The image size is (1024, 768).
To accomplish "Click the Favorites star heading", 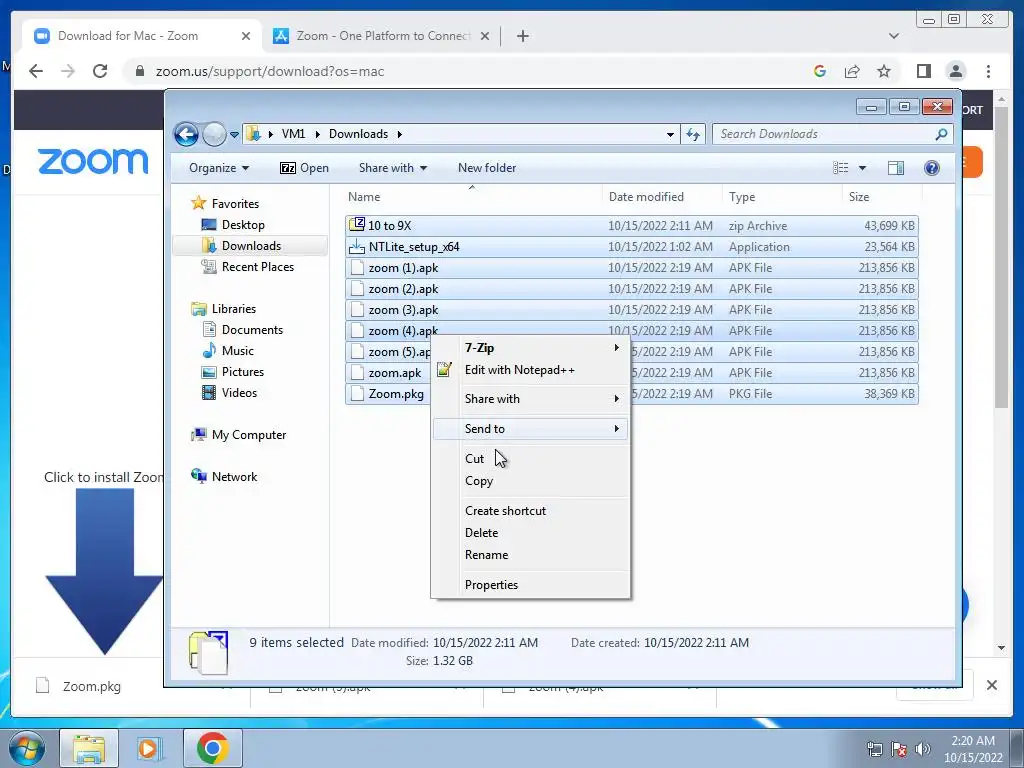I will coord(225,204).
